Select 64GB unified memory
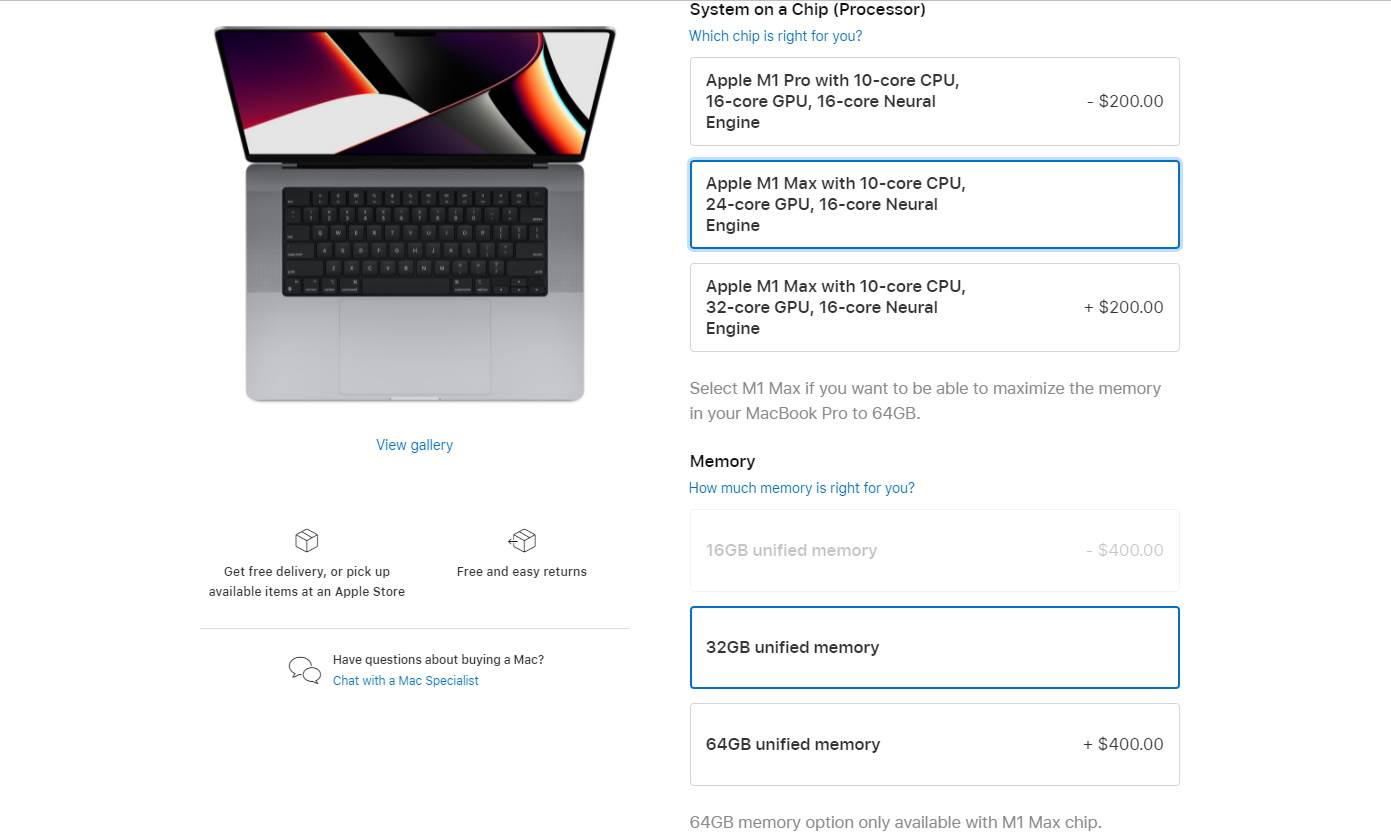The image size is (1391, 840). click(934, 744)
